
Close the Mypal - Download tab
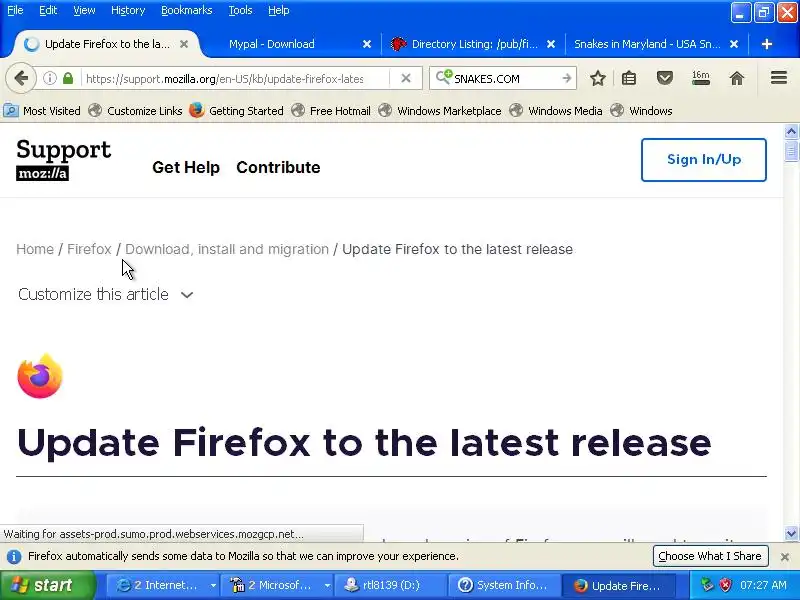coord(367,44)
